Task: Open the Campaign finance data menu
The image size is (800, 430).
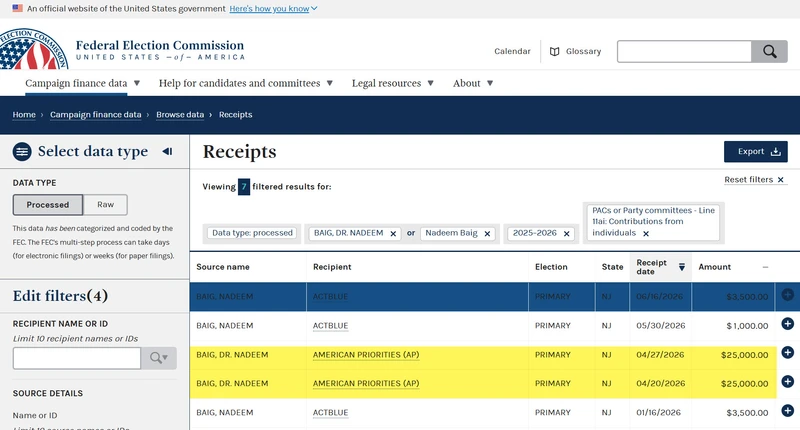Action: [x=82, y=83]
